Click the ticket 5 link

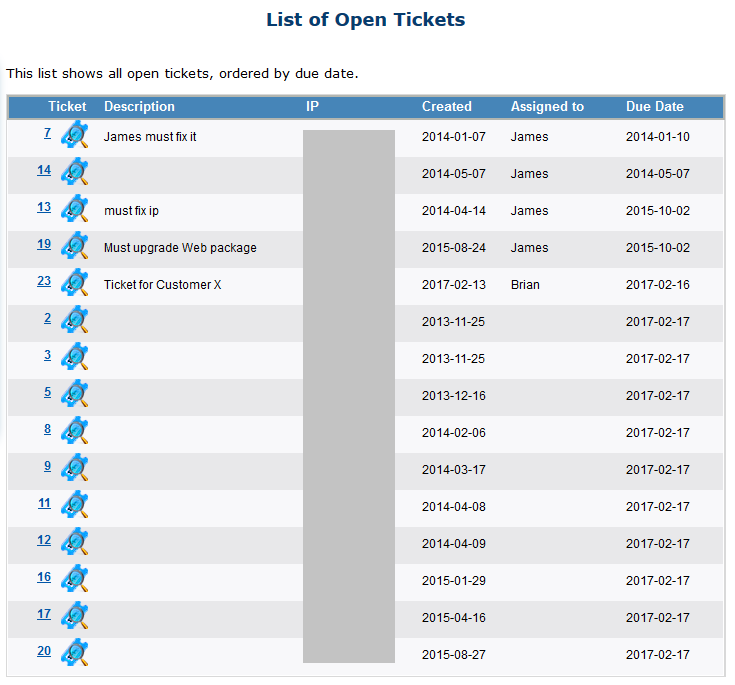[x=47, y=392]
